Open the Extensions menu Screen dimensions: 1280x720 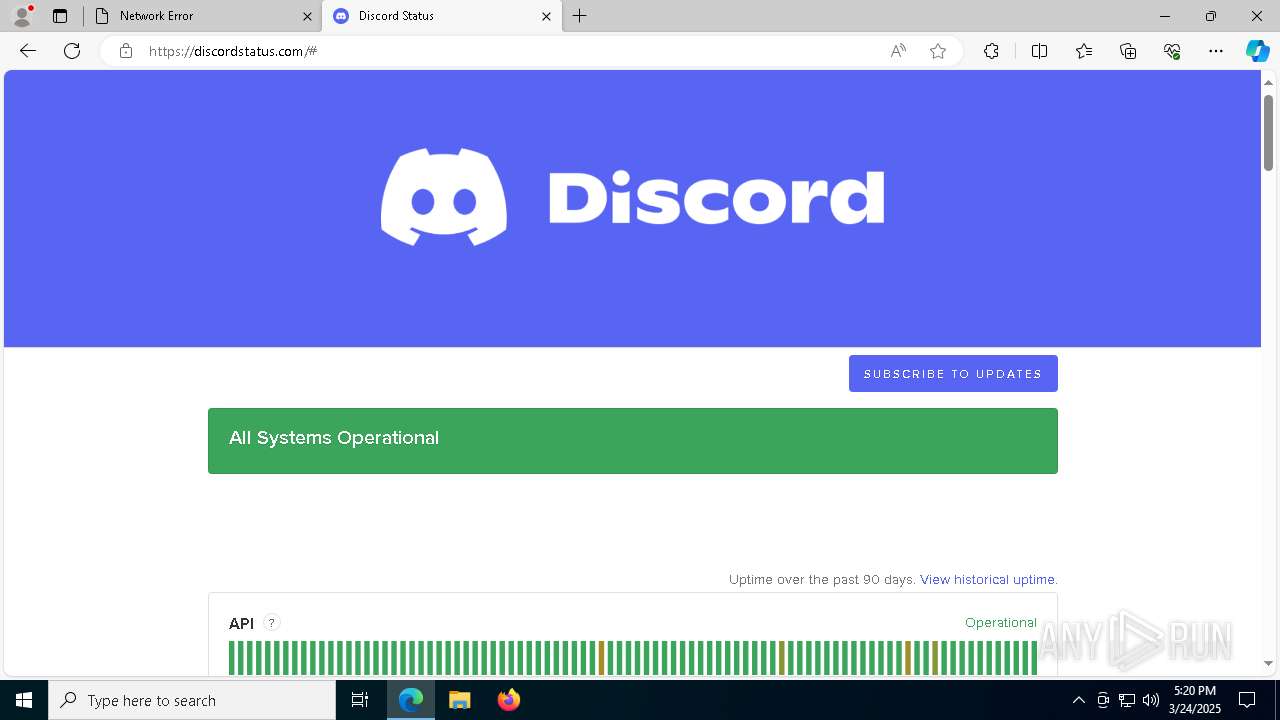tap(991, 51)
